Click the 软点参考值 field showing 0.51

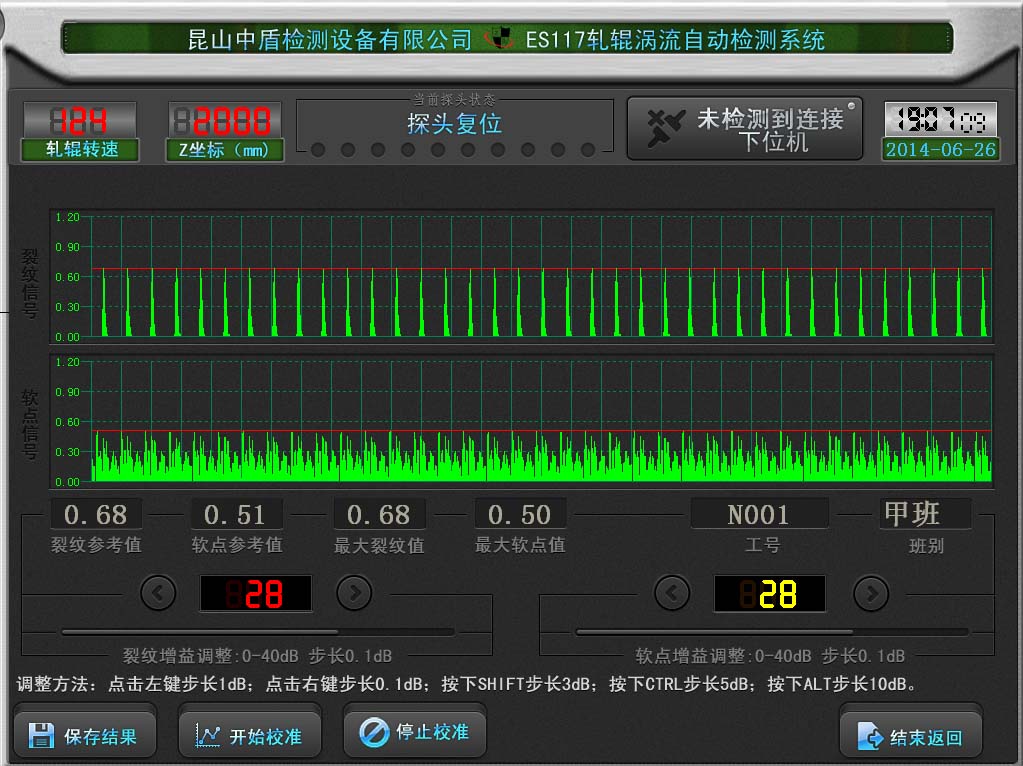(236, 514)
